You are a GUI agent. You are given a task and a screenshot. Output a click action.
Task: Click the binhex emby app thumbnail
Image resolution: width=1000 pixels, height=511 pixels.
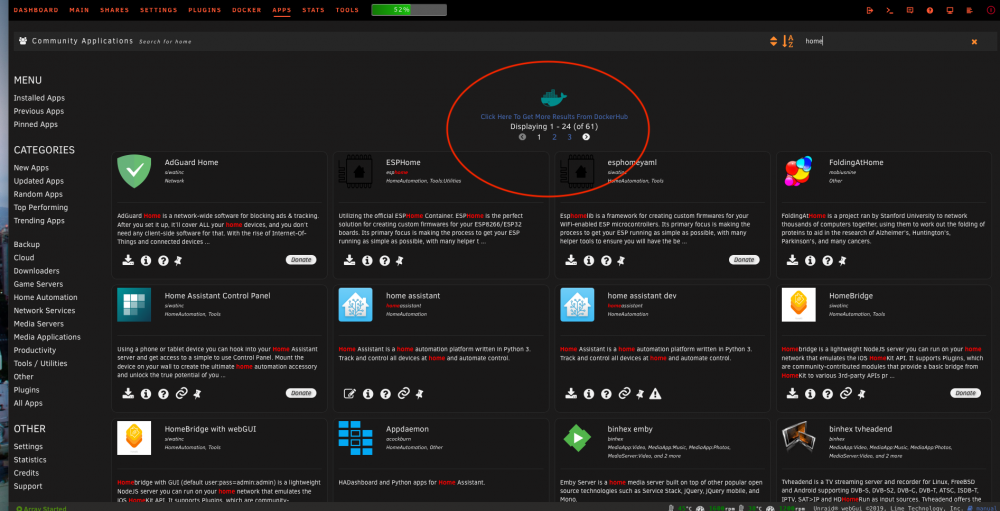click(577, 438)
